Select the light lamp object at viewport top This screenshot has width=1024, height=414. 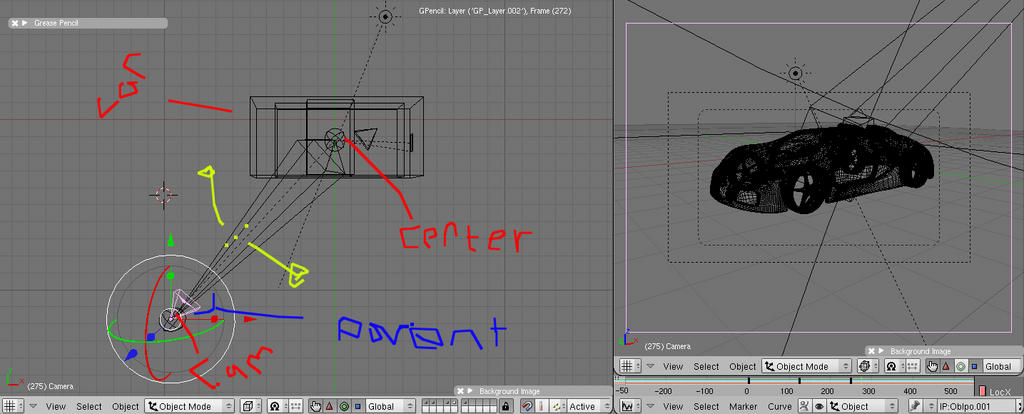click(x=385, y=17)
